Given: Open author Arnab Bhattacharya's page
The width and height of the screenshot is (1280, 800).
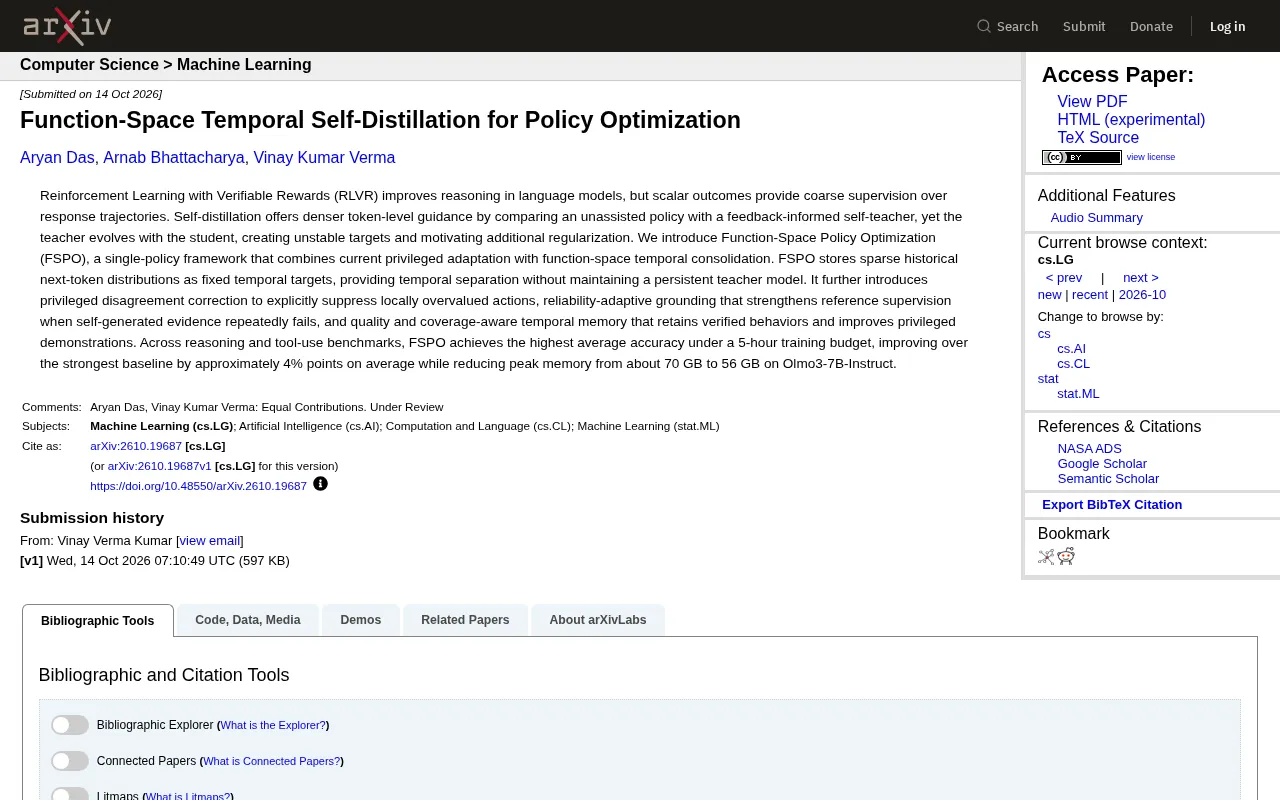Looking at the screenshot, I should tap(174, 158).
